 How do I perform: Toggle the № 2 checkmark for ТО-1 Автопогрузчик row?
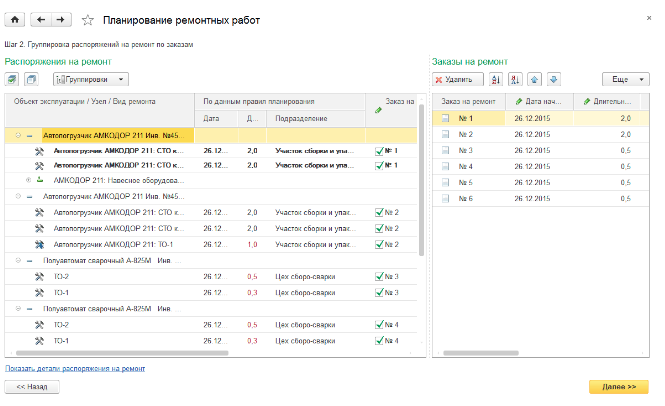[x=379, y=244]
